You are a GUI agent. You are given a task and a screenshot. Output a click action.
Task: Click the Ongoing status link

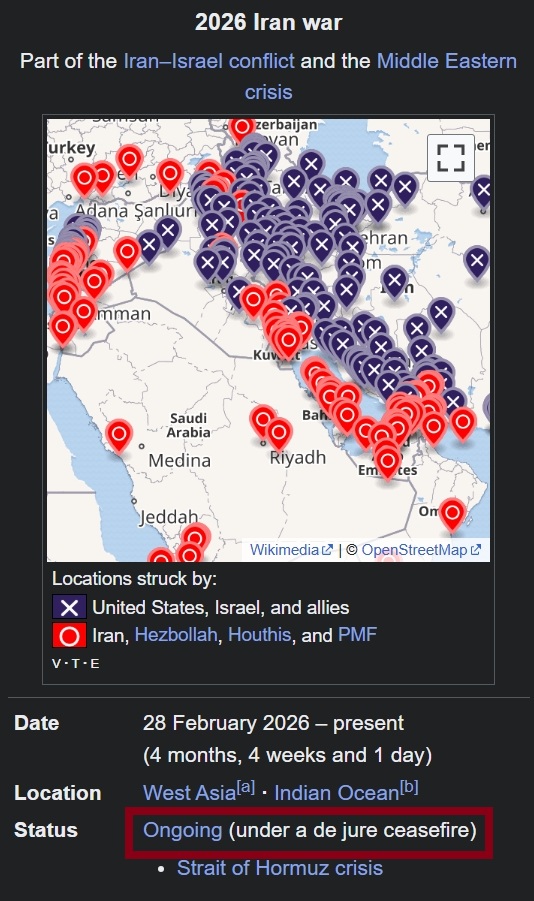[x=182, y=830]
